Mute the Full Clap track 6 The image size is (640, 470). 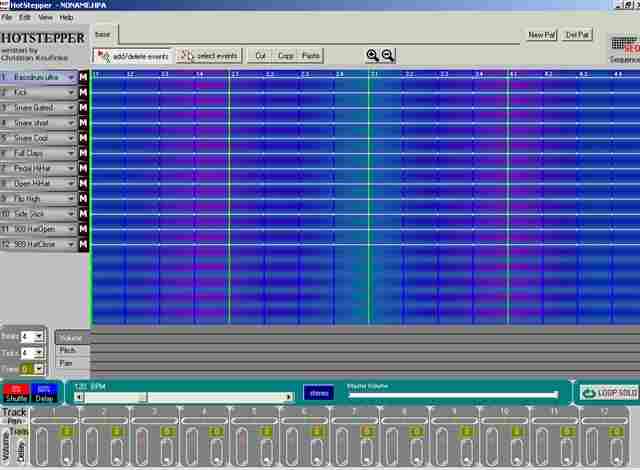pyautogui.click(x=83, y=153)
